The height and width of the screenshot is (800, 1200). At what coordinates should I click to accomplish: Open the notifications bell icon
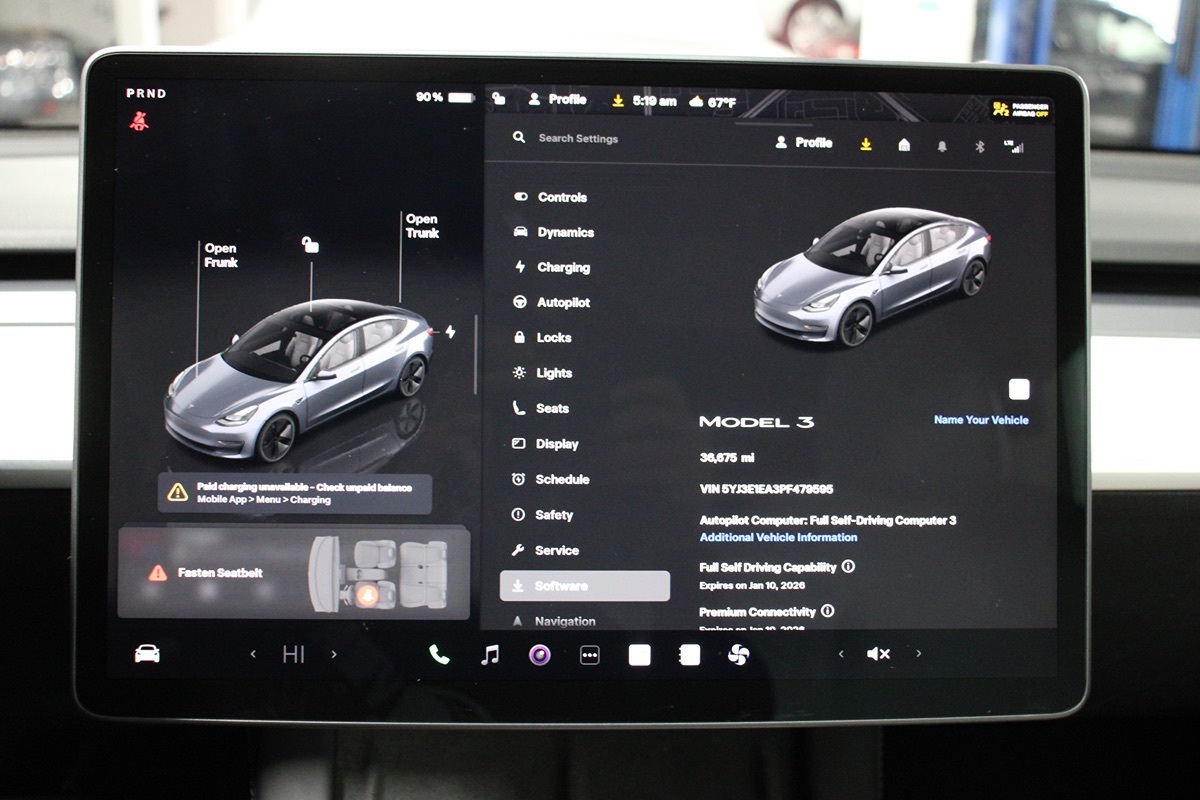pyautogui.click(x=943, y=145)
